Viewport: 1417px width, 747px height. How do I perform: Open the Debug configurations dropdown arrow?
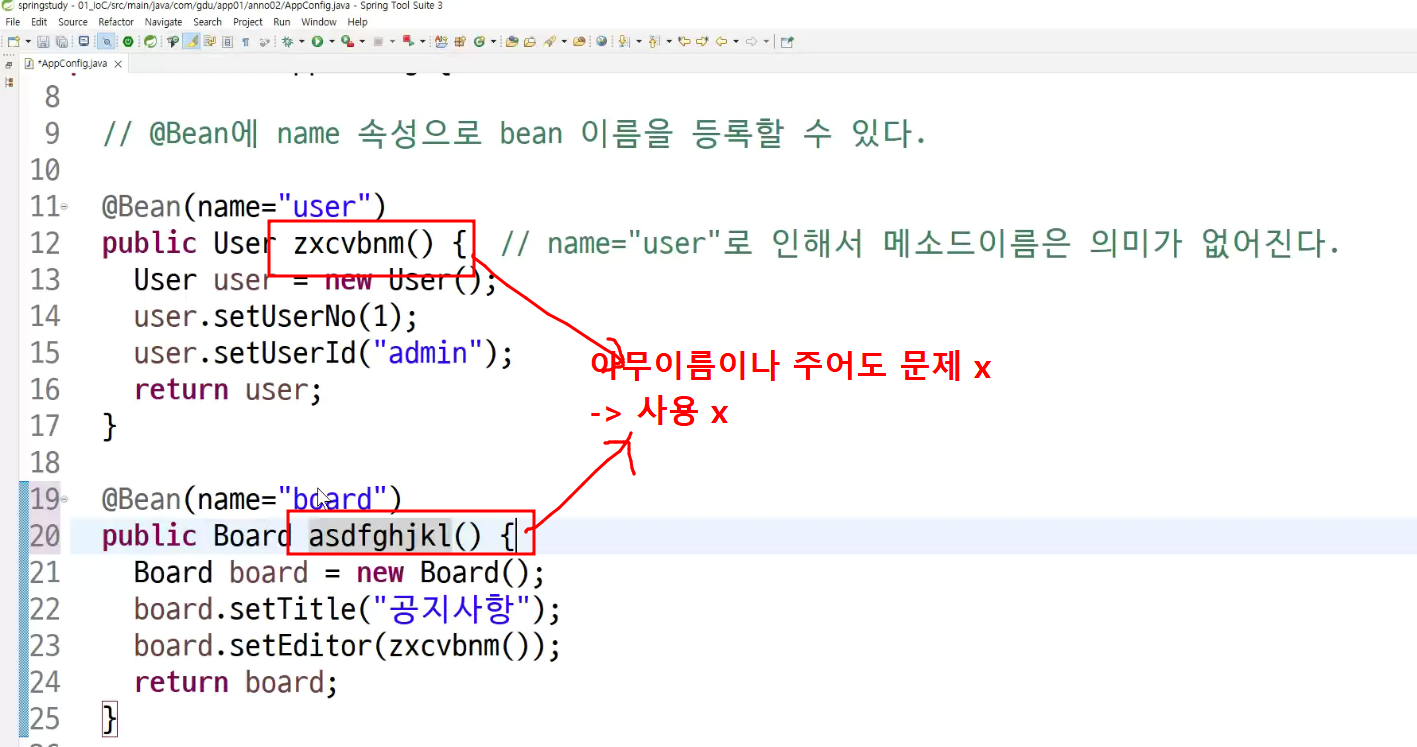point(302,41)
